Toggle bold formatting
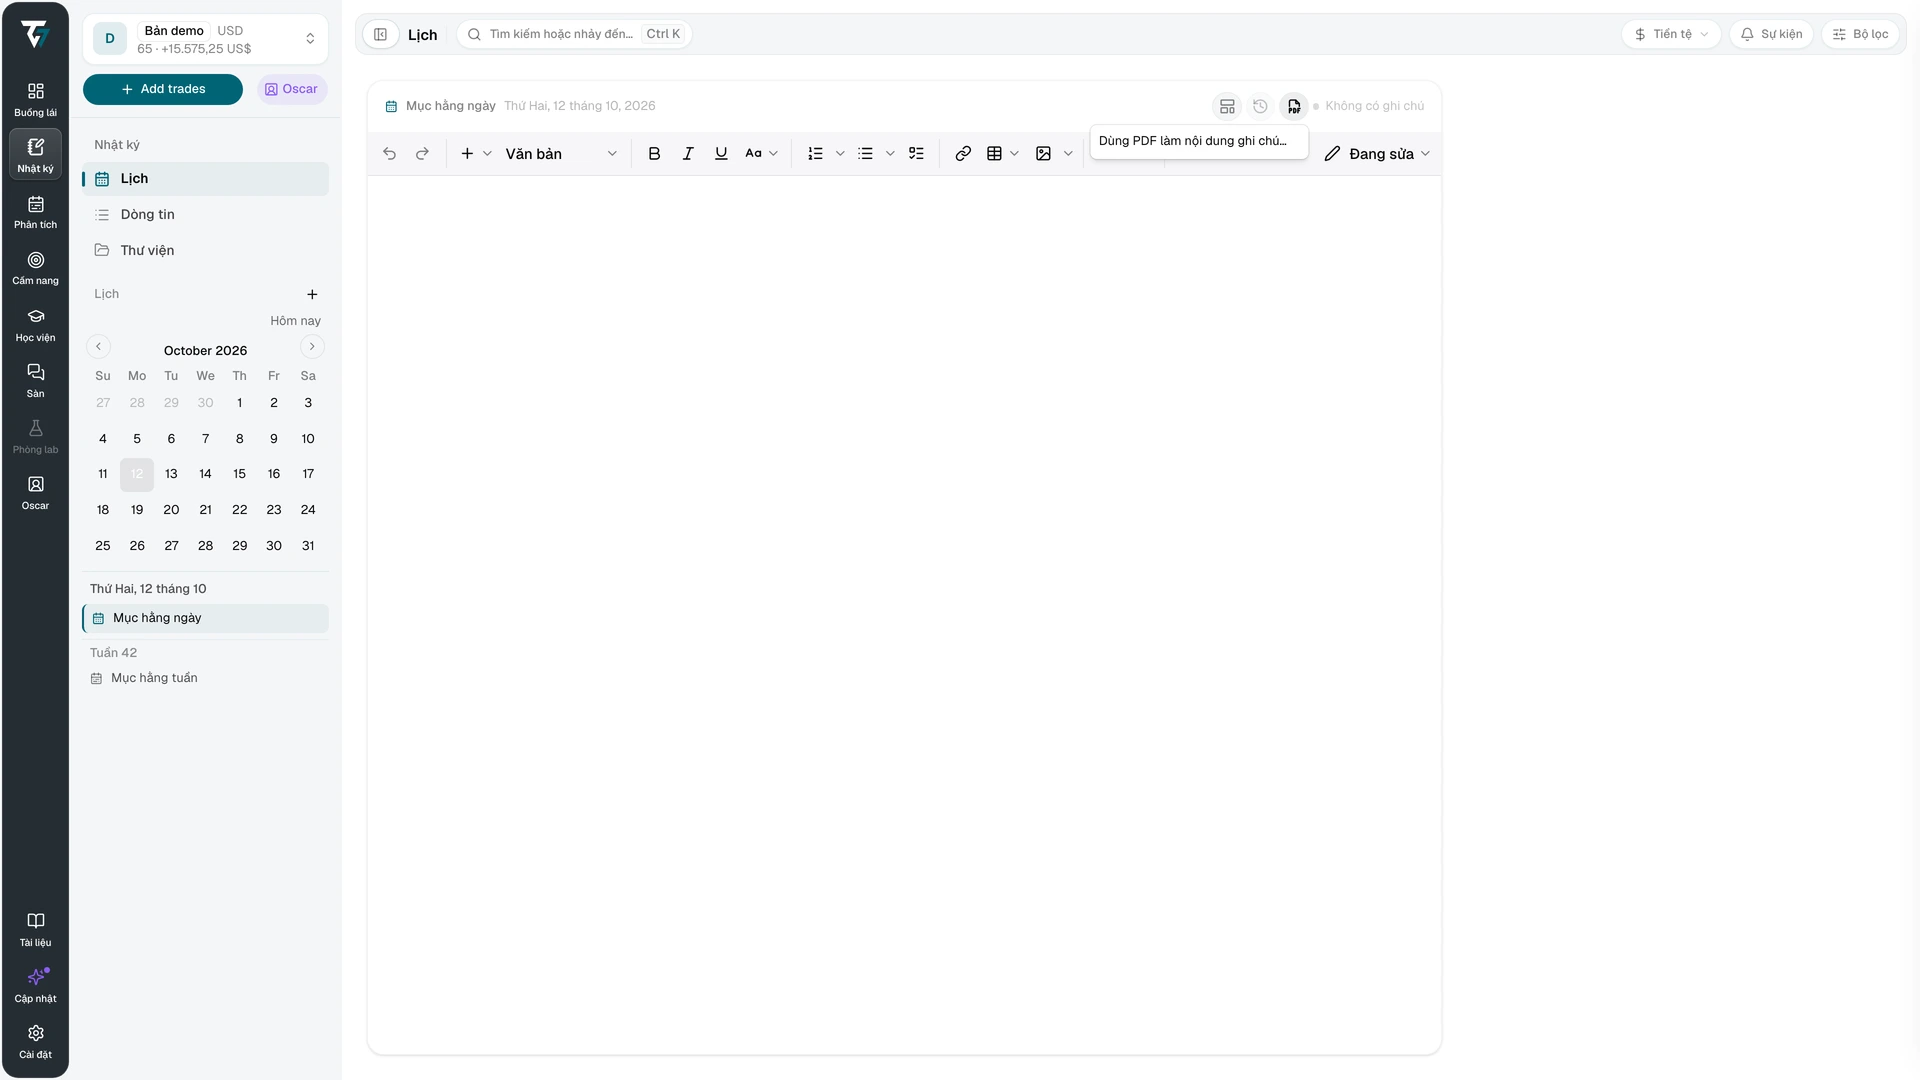This screenshot has height=1080, width=1920. (x=654, y=153)
